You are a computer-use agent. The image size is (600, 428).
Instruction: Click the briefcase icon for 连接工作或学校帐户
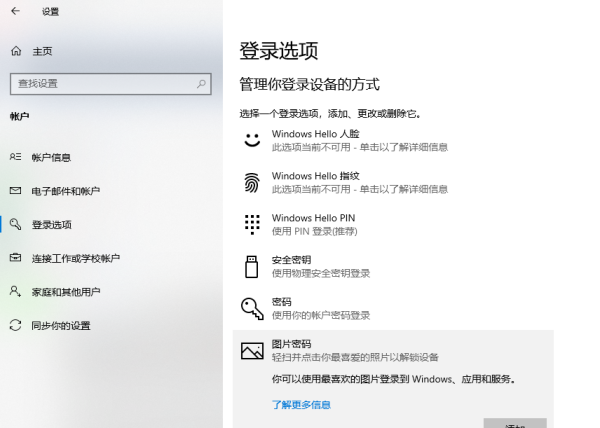point(15,257)
